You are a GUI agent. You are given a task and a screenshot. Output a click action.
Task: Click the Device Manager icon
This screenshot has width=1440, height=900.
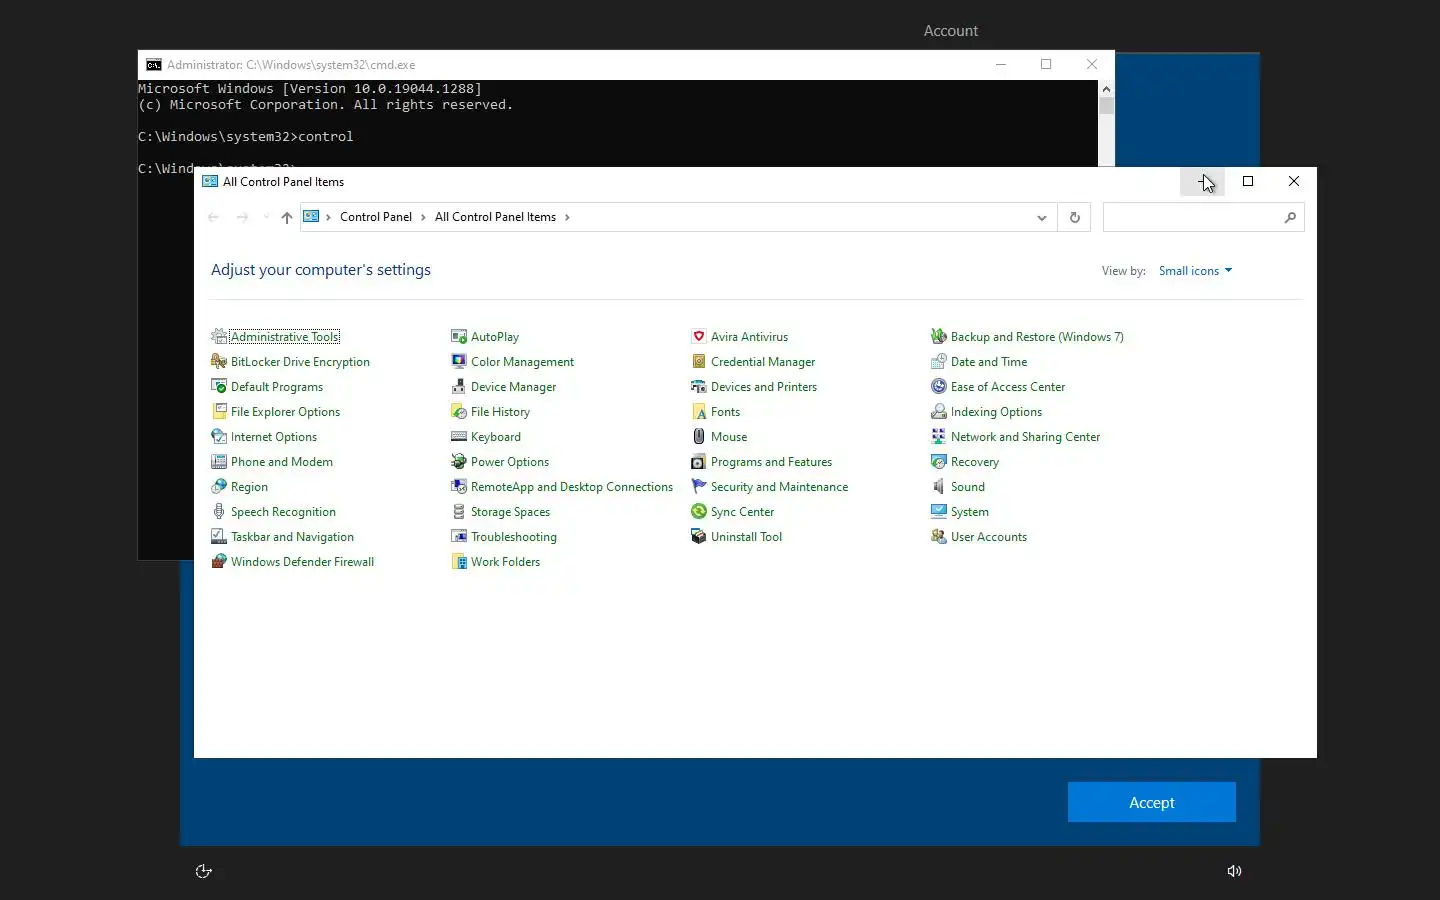pos(459,386)
